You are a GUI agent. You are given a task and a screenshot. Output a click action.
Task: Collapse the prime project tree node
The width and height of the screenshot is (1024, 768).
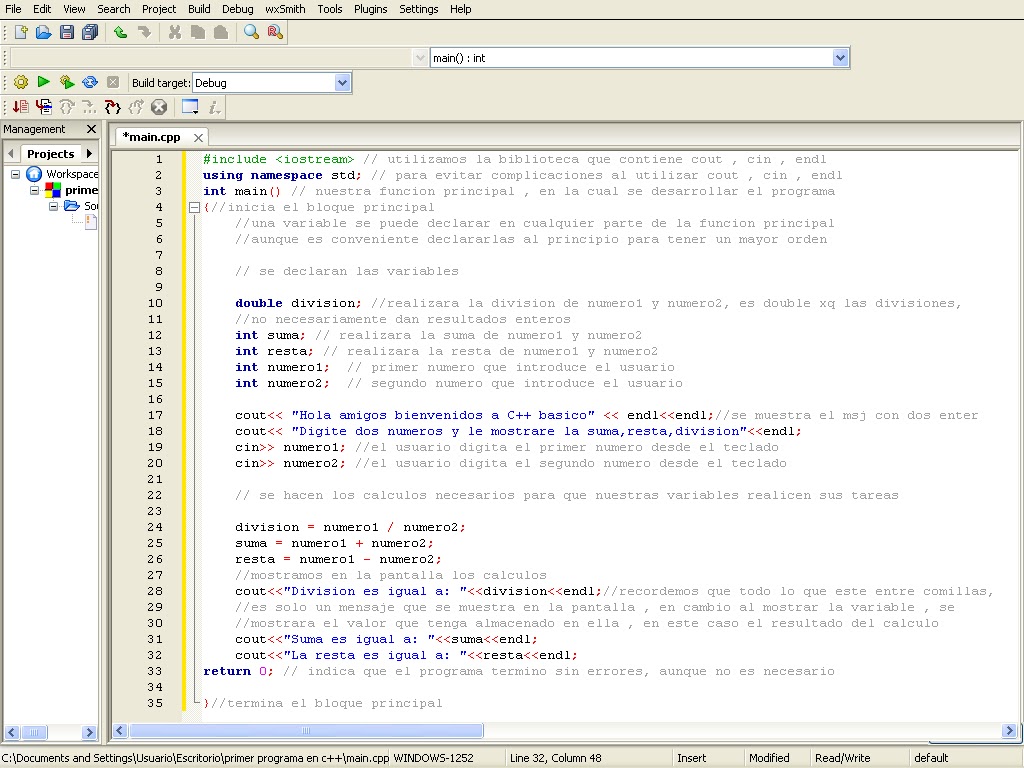tap(35, 191)
